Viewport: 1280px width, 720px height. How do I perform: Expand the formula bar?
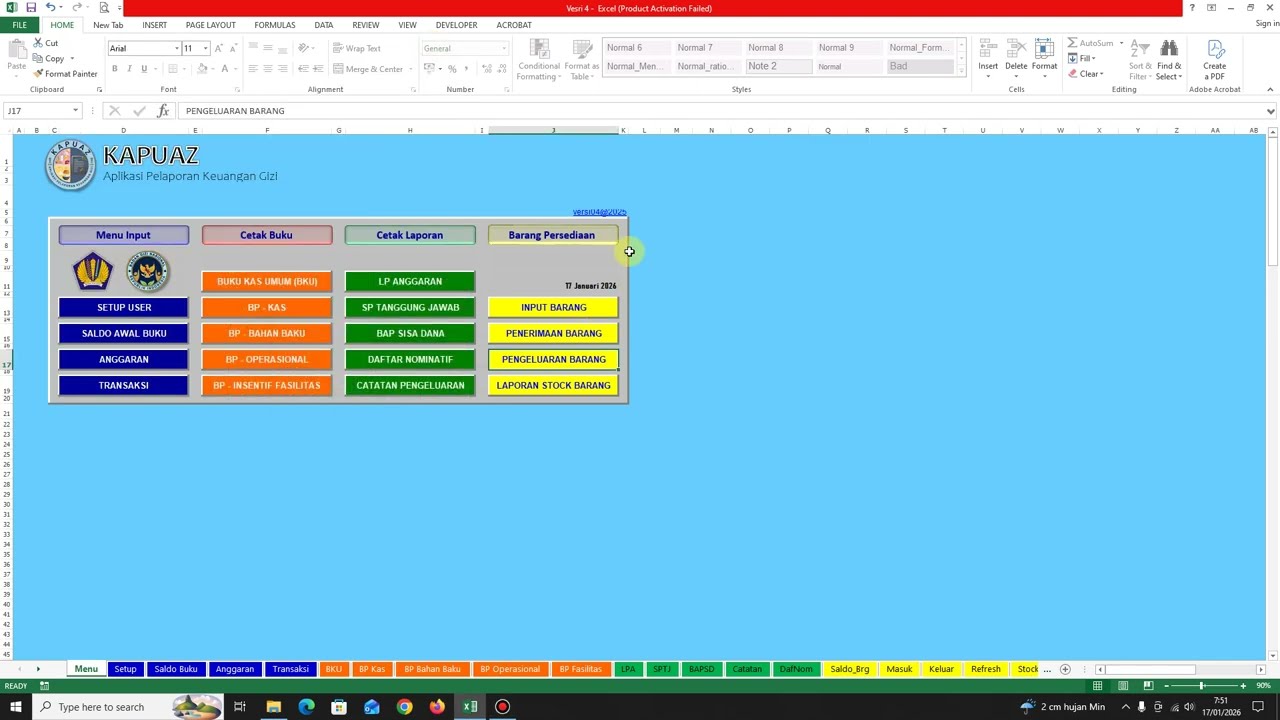1270,111
